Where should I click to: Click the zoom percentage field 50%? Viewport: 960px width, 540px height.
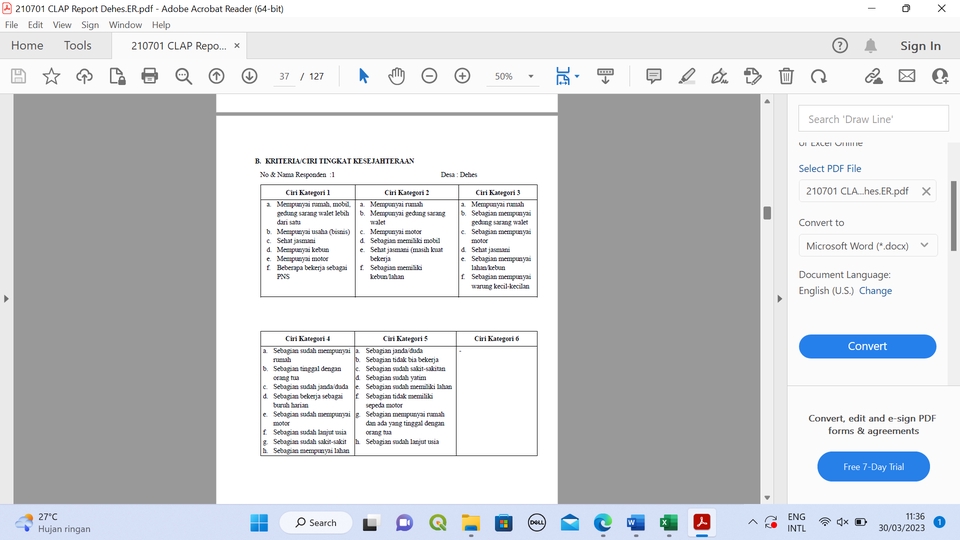[504, 77]
